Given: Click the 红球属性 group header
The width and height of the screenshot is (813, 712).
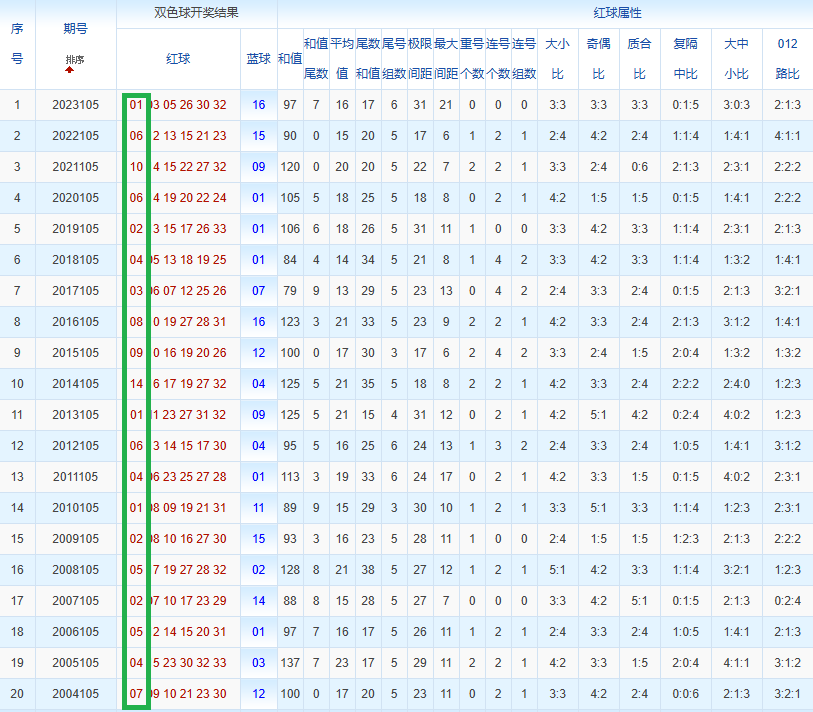Looking at the screenshot, I should [x=617, y=13].
